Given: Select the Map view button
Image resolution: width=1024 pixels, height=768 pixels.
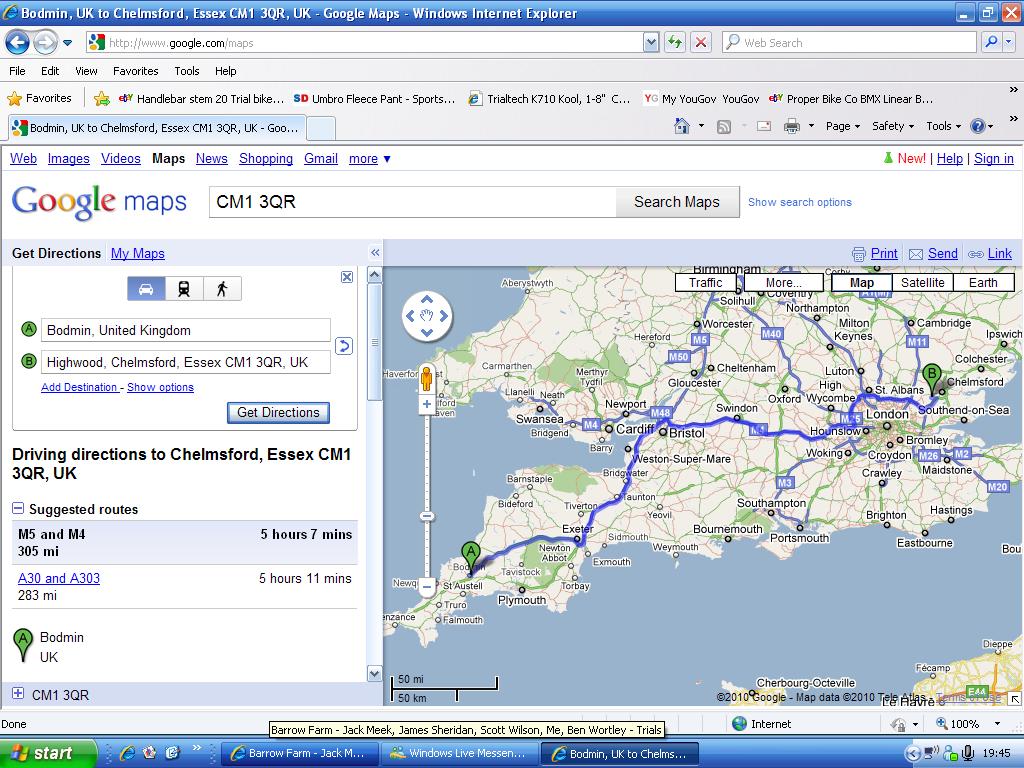Looking at the screenshot, I should tap(861, 283).
